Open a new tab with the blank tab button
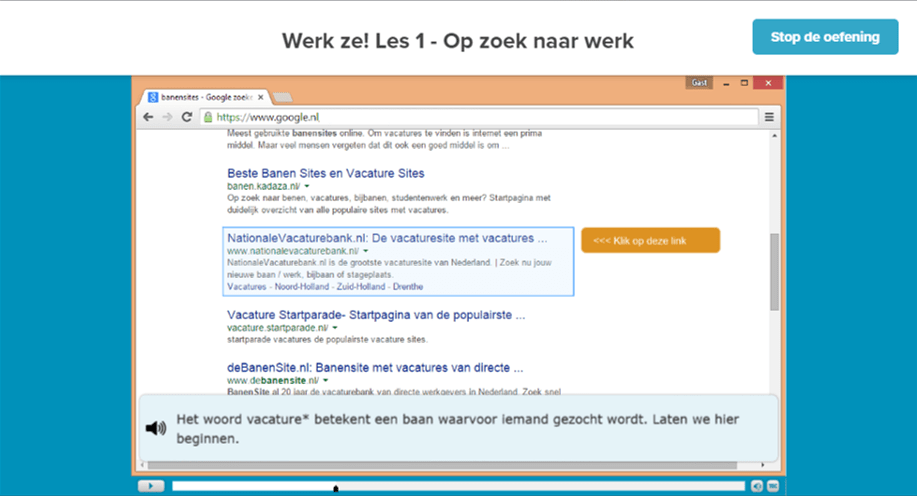 coord(282,97)
